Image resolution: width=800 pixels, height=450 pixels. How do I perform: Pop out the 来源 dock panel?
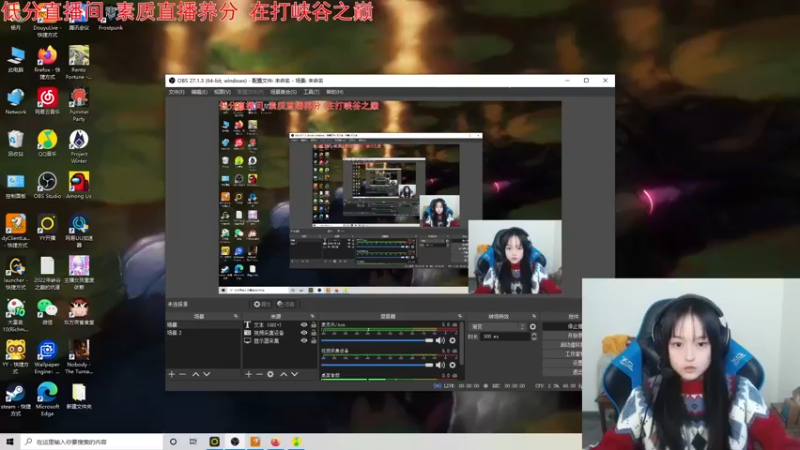click(313, 316)
